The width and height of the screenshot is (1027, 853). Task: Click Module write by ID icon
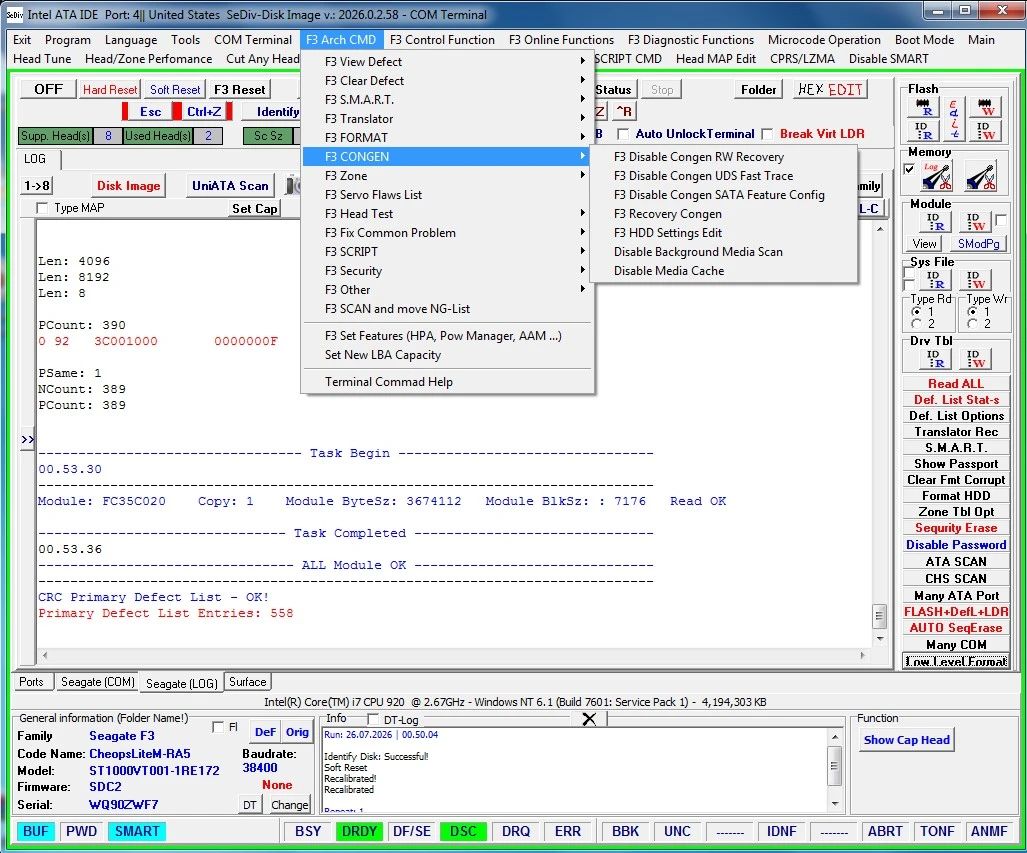click(x=975, y=222)
